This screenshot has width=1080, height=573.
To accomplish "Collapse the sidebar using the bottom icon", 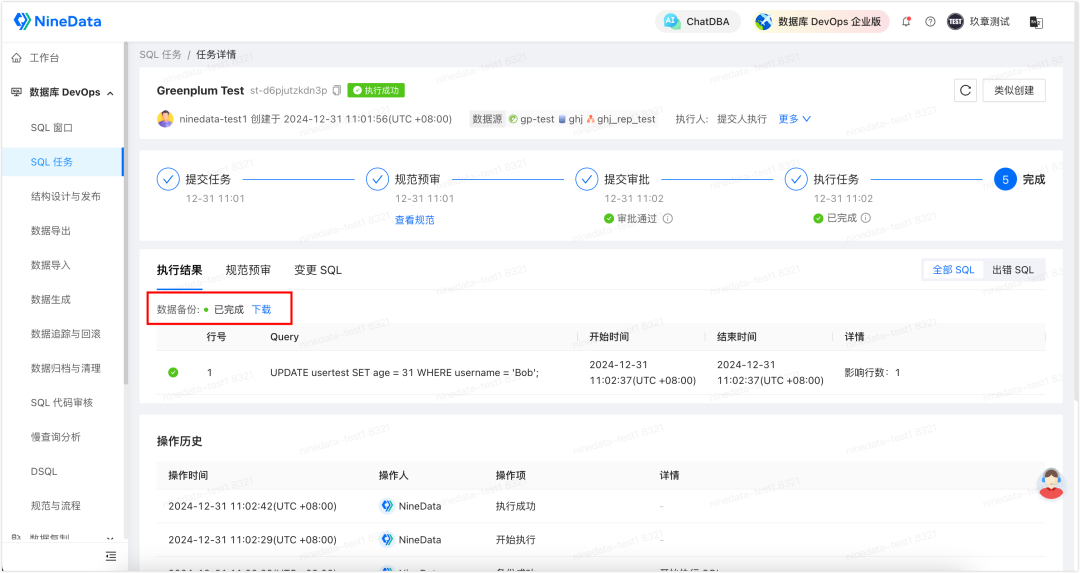I will [x=111, y=556].
